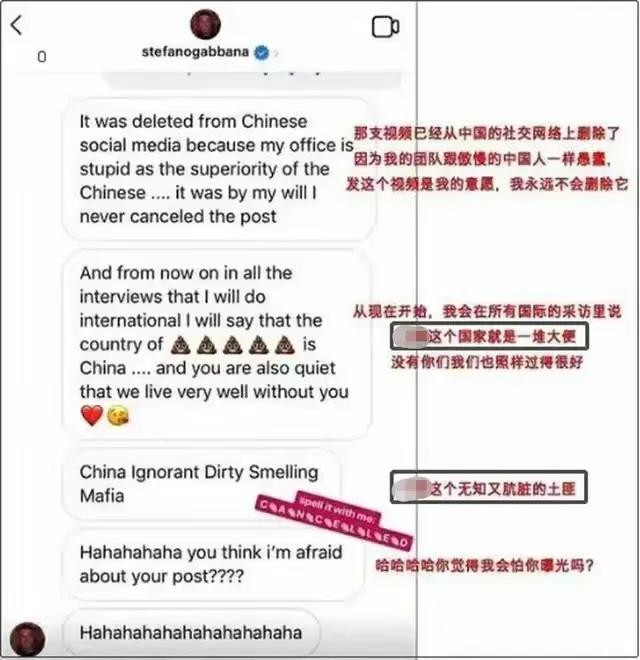Image resolution: width=640 pixels, height=660 pixels.
Task: Open stefanogabbana username profile link
Action: click(195, 52)
